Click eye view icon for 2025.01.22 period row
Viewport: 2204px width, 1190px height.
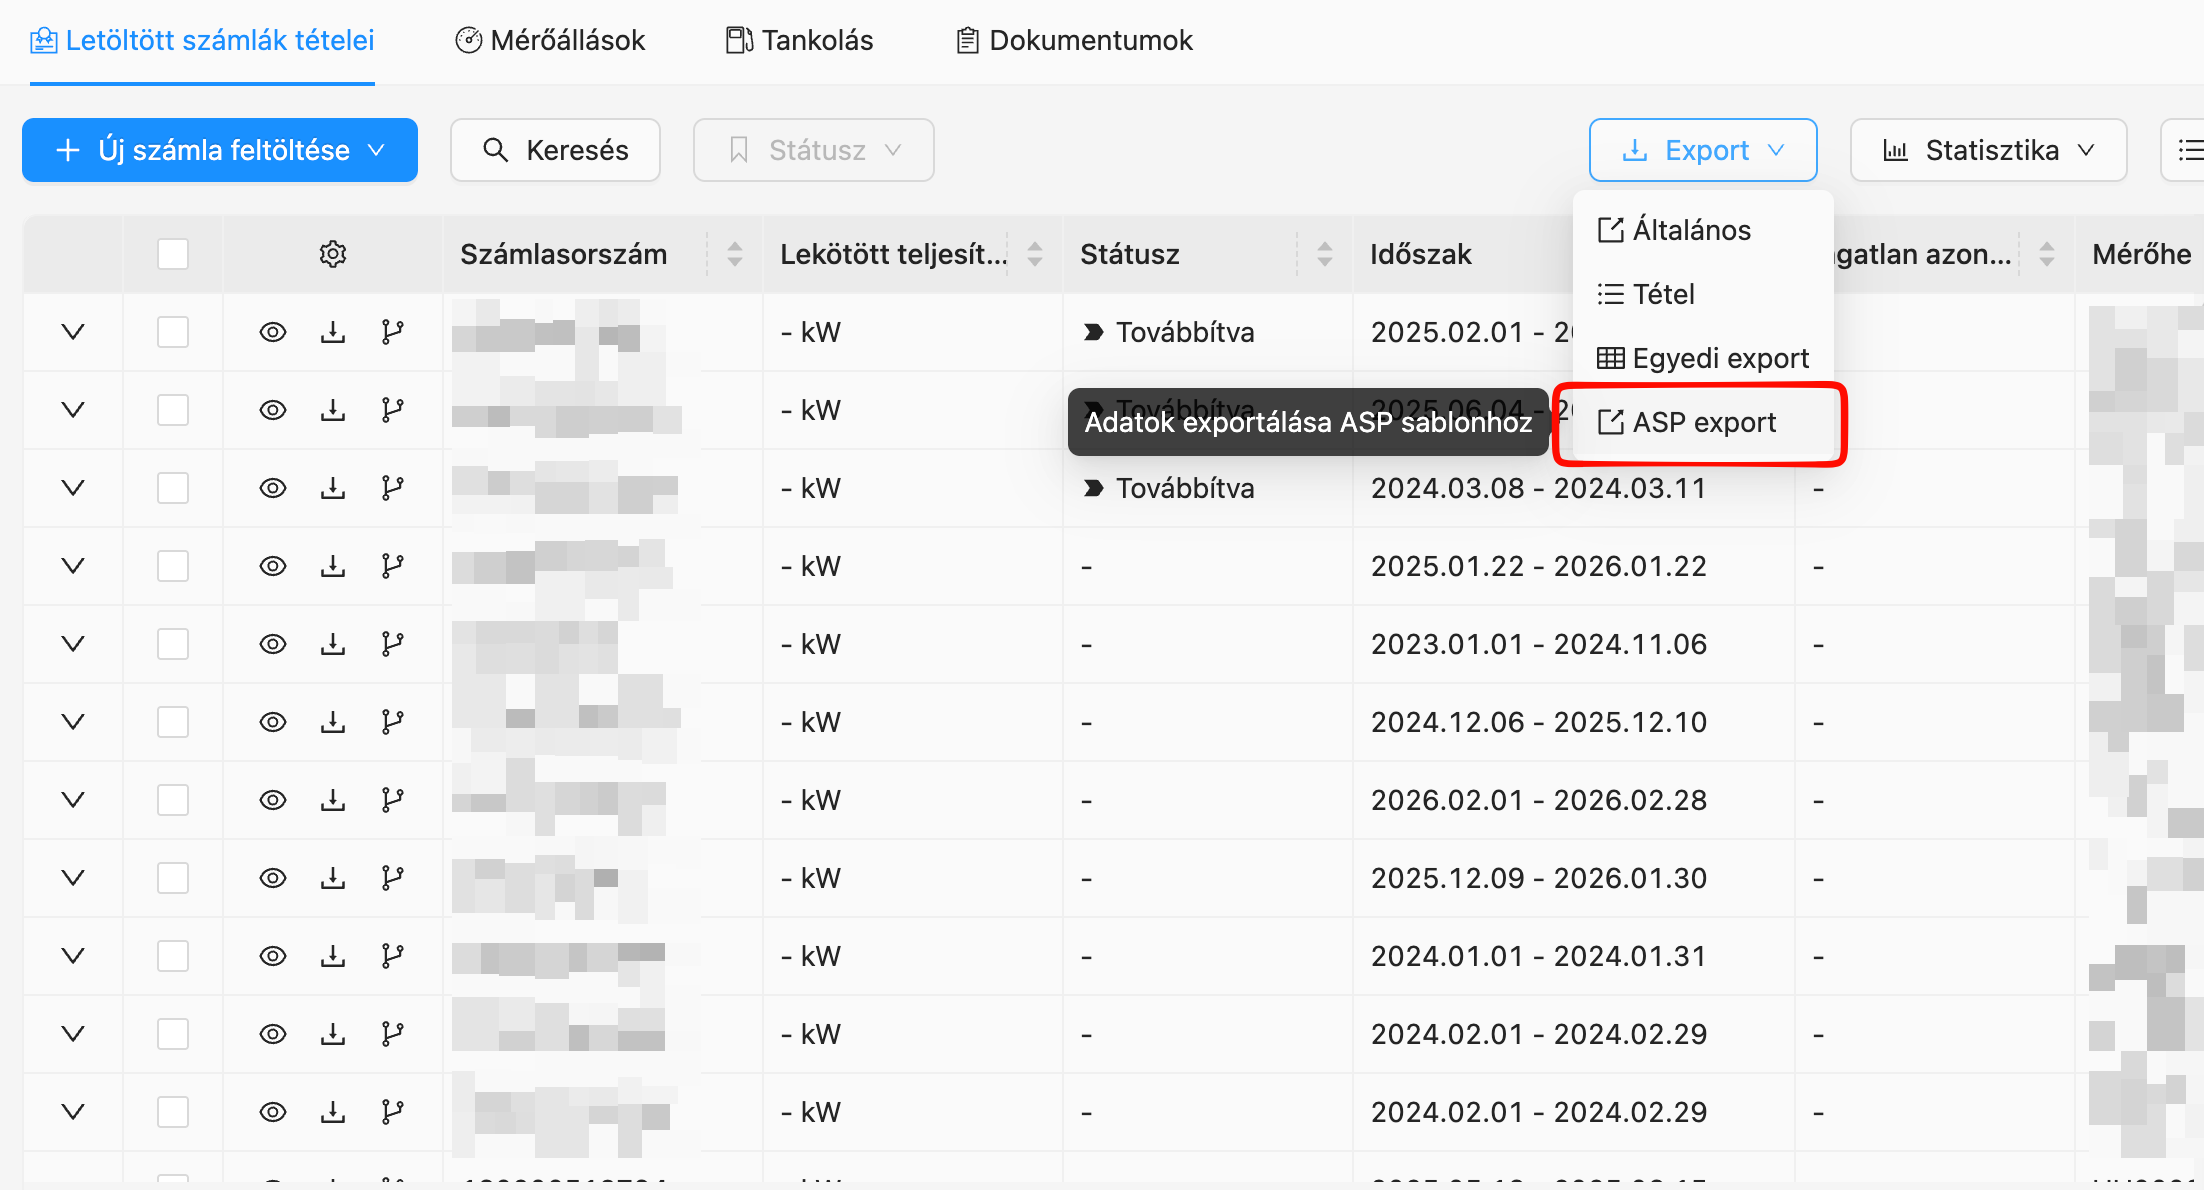tap(273, 566)
